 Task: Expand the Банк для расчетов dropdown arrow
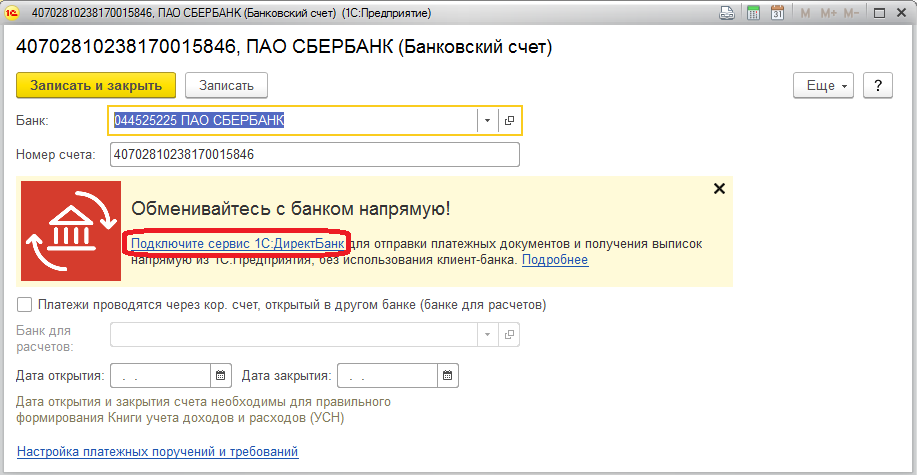[487, 335]
